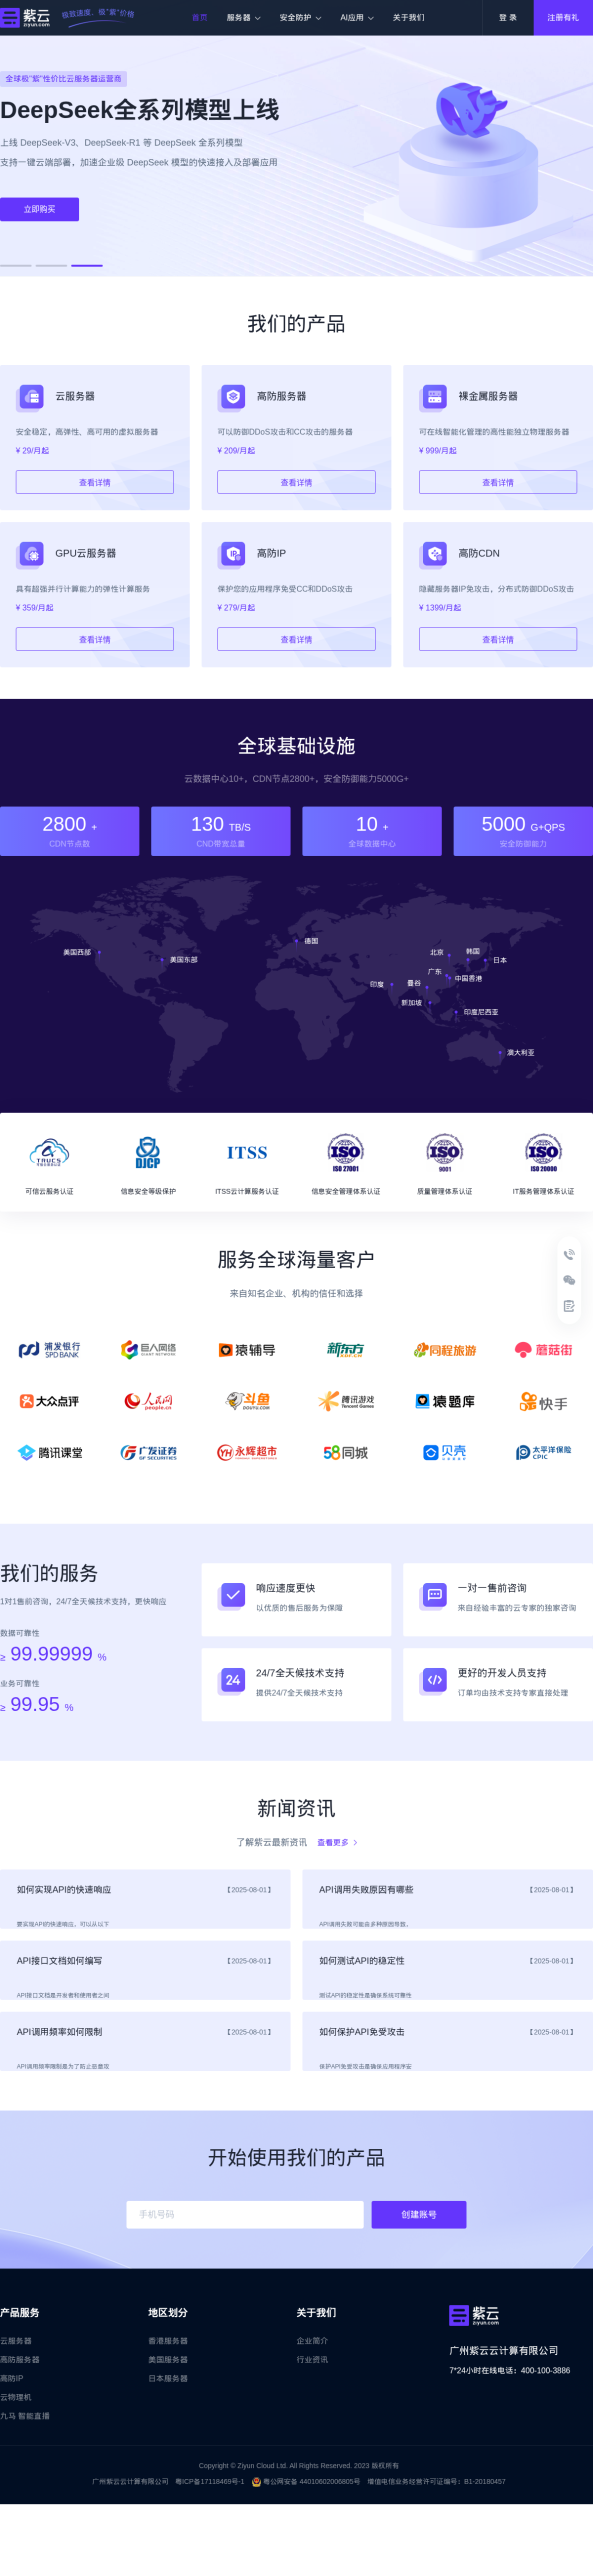Click the 高防服务器 shield icon
The width and height of the screenshot is (593, 2560).
233,397
